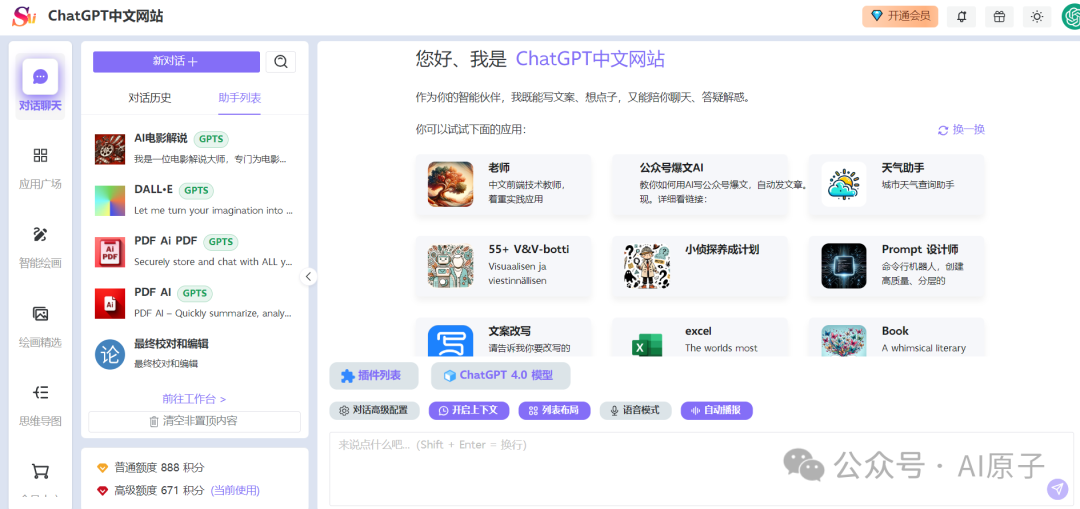
Task: Open 智能绘画 smart drawing icon
Action: click(x=40, y=234)
